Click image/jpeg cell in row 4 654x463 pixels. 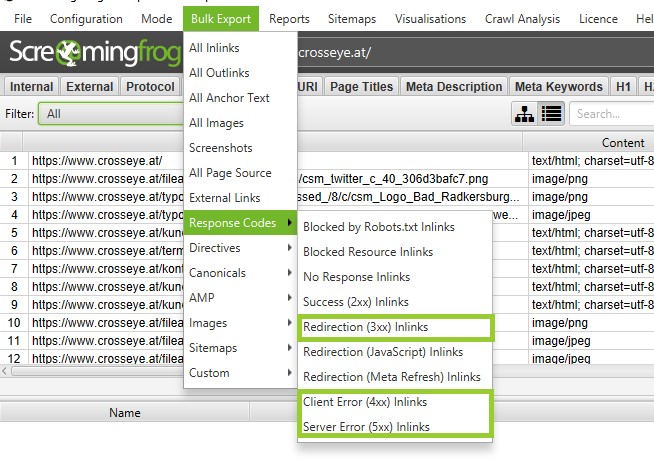(561, 215)
